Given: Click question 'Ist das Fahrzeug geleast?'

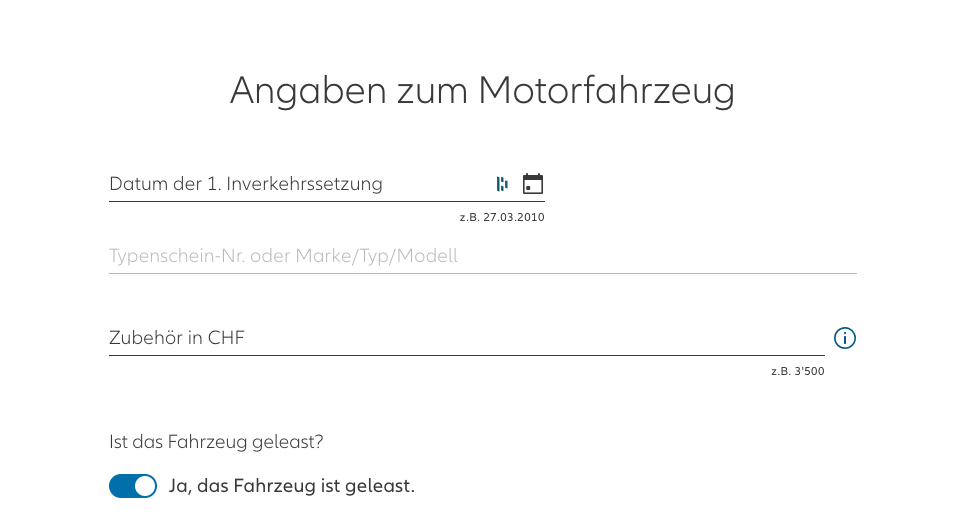Looking at the screenshot, I should (216, 441).
